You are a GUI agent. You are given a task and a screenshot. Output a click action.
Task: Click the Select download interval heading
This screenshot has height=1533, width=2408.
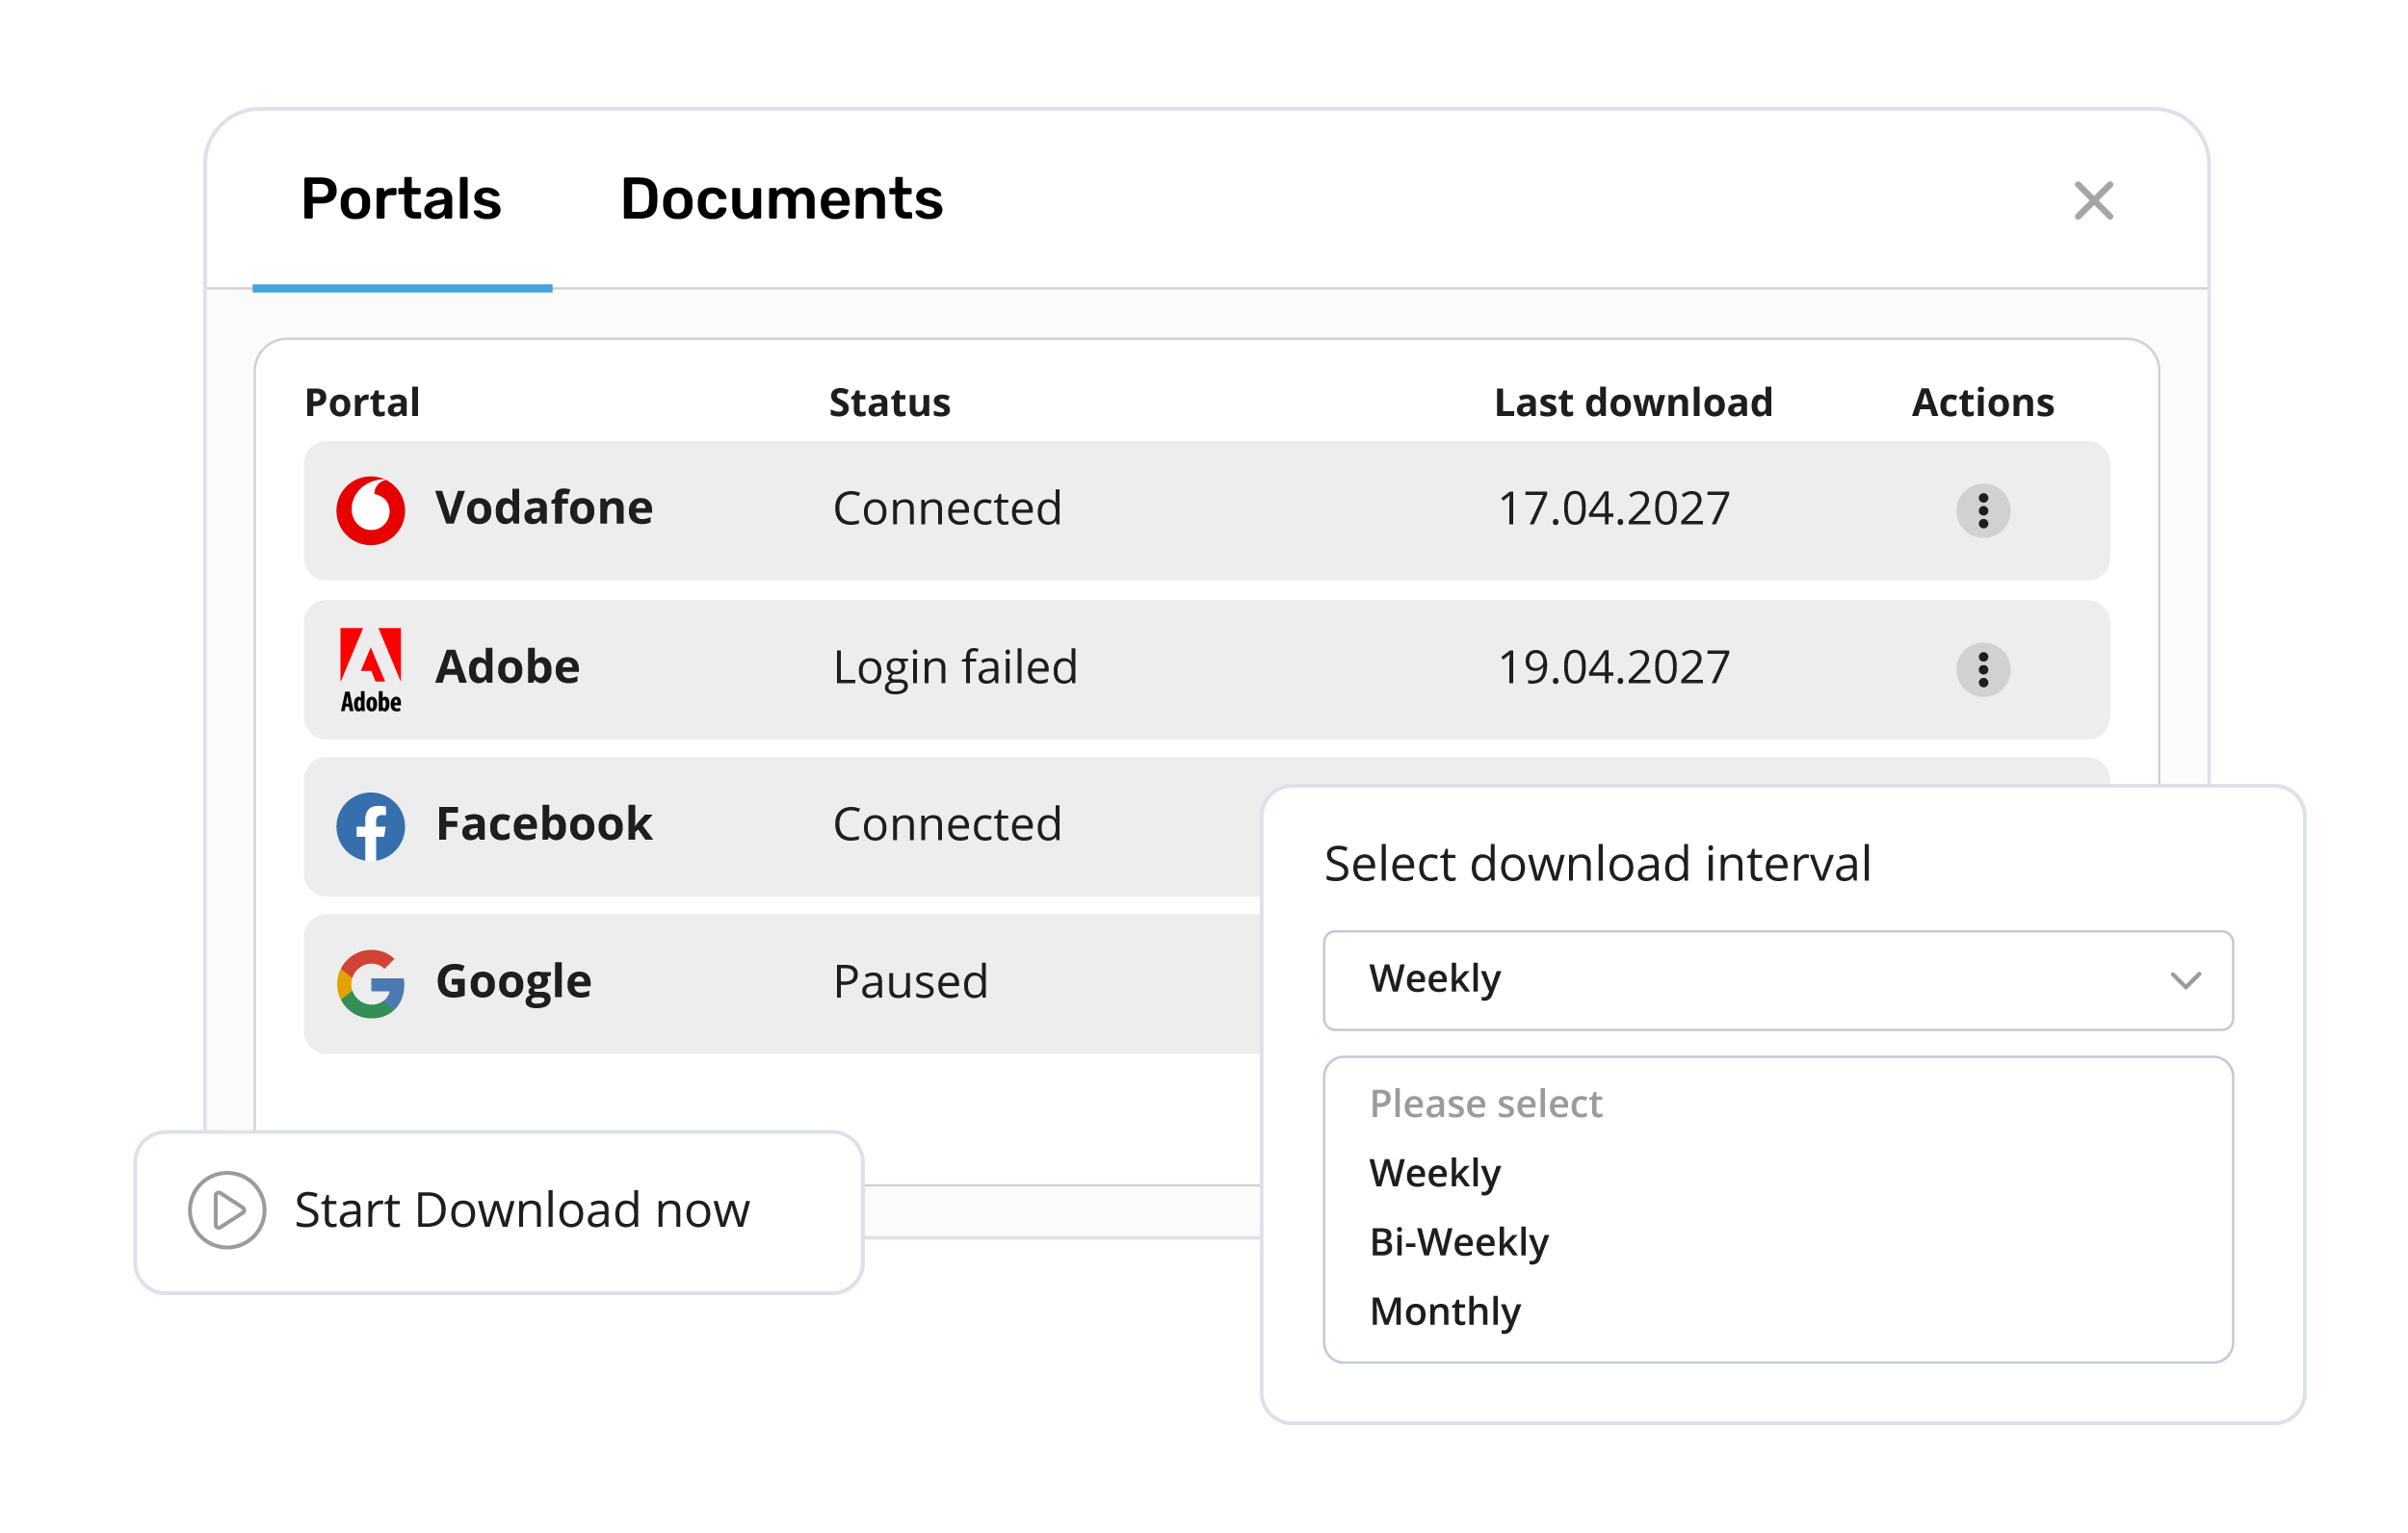tap(1596, 863)
